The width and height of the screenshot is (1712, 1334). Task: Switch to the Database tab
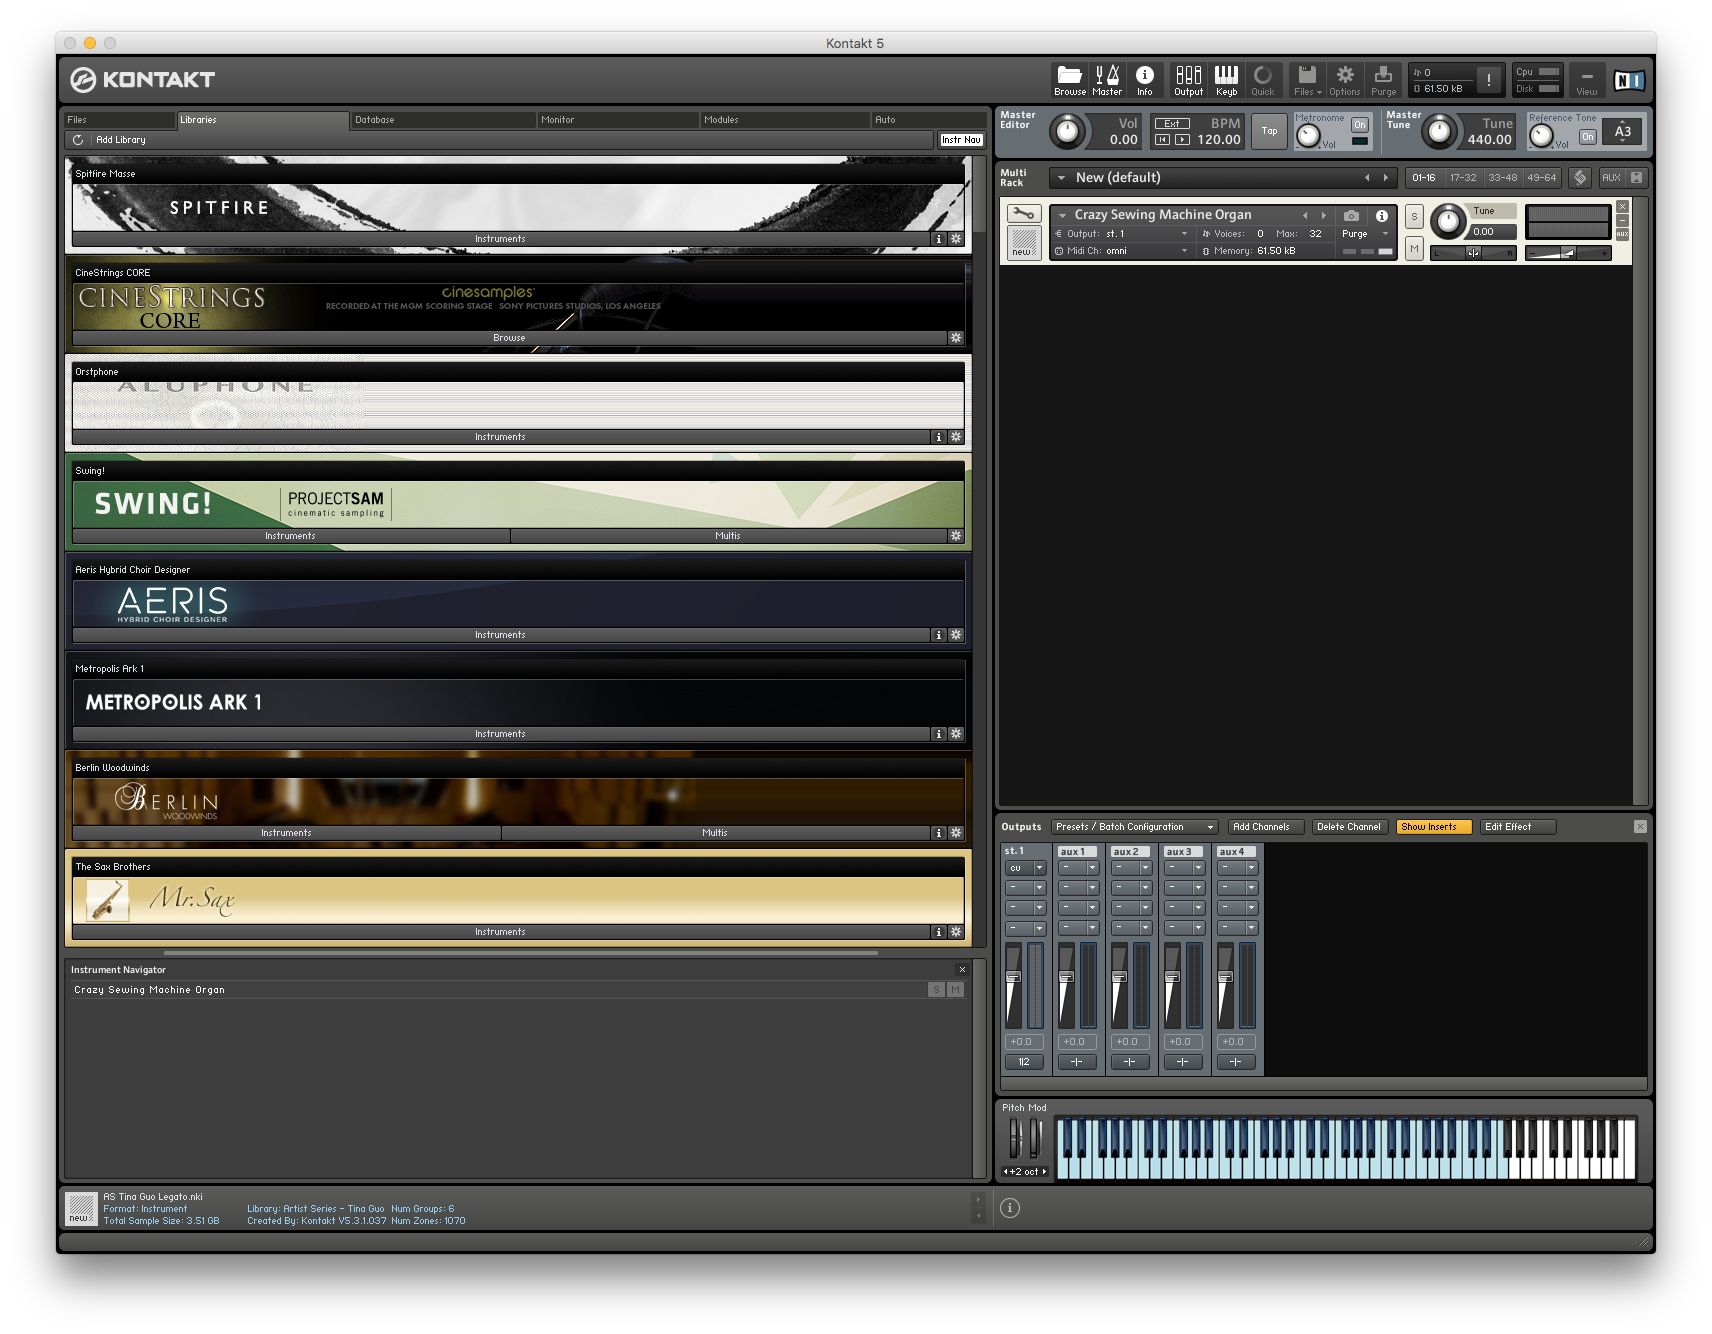coord(443,120)
